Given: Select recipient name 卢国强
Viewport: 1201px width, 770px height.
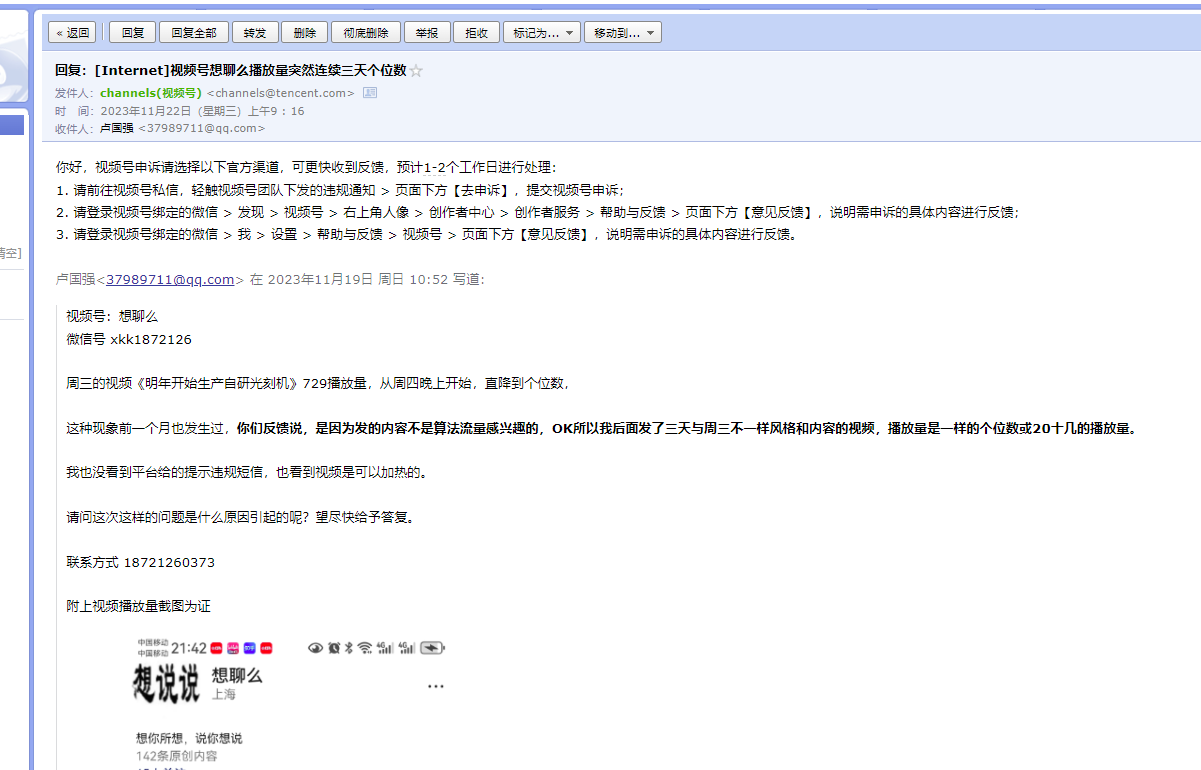Looking at the screenshot, I should (116, 128).
